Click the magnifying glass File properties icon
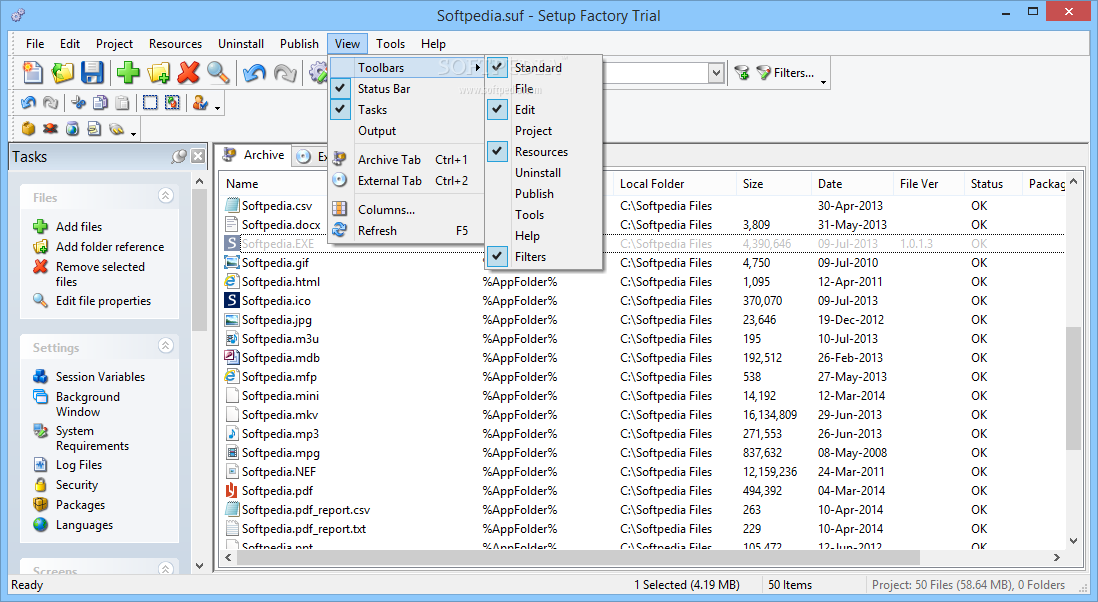Image resolution: width=1098 pixels, height=602 pixels. tap(218, 72)
